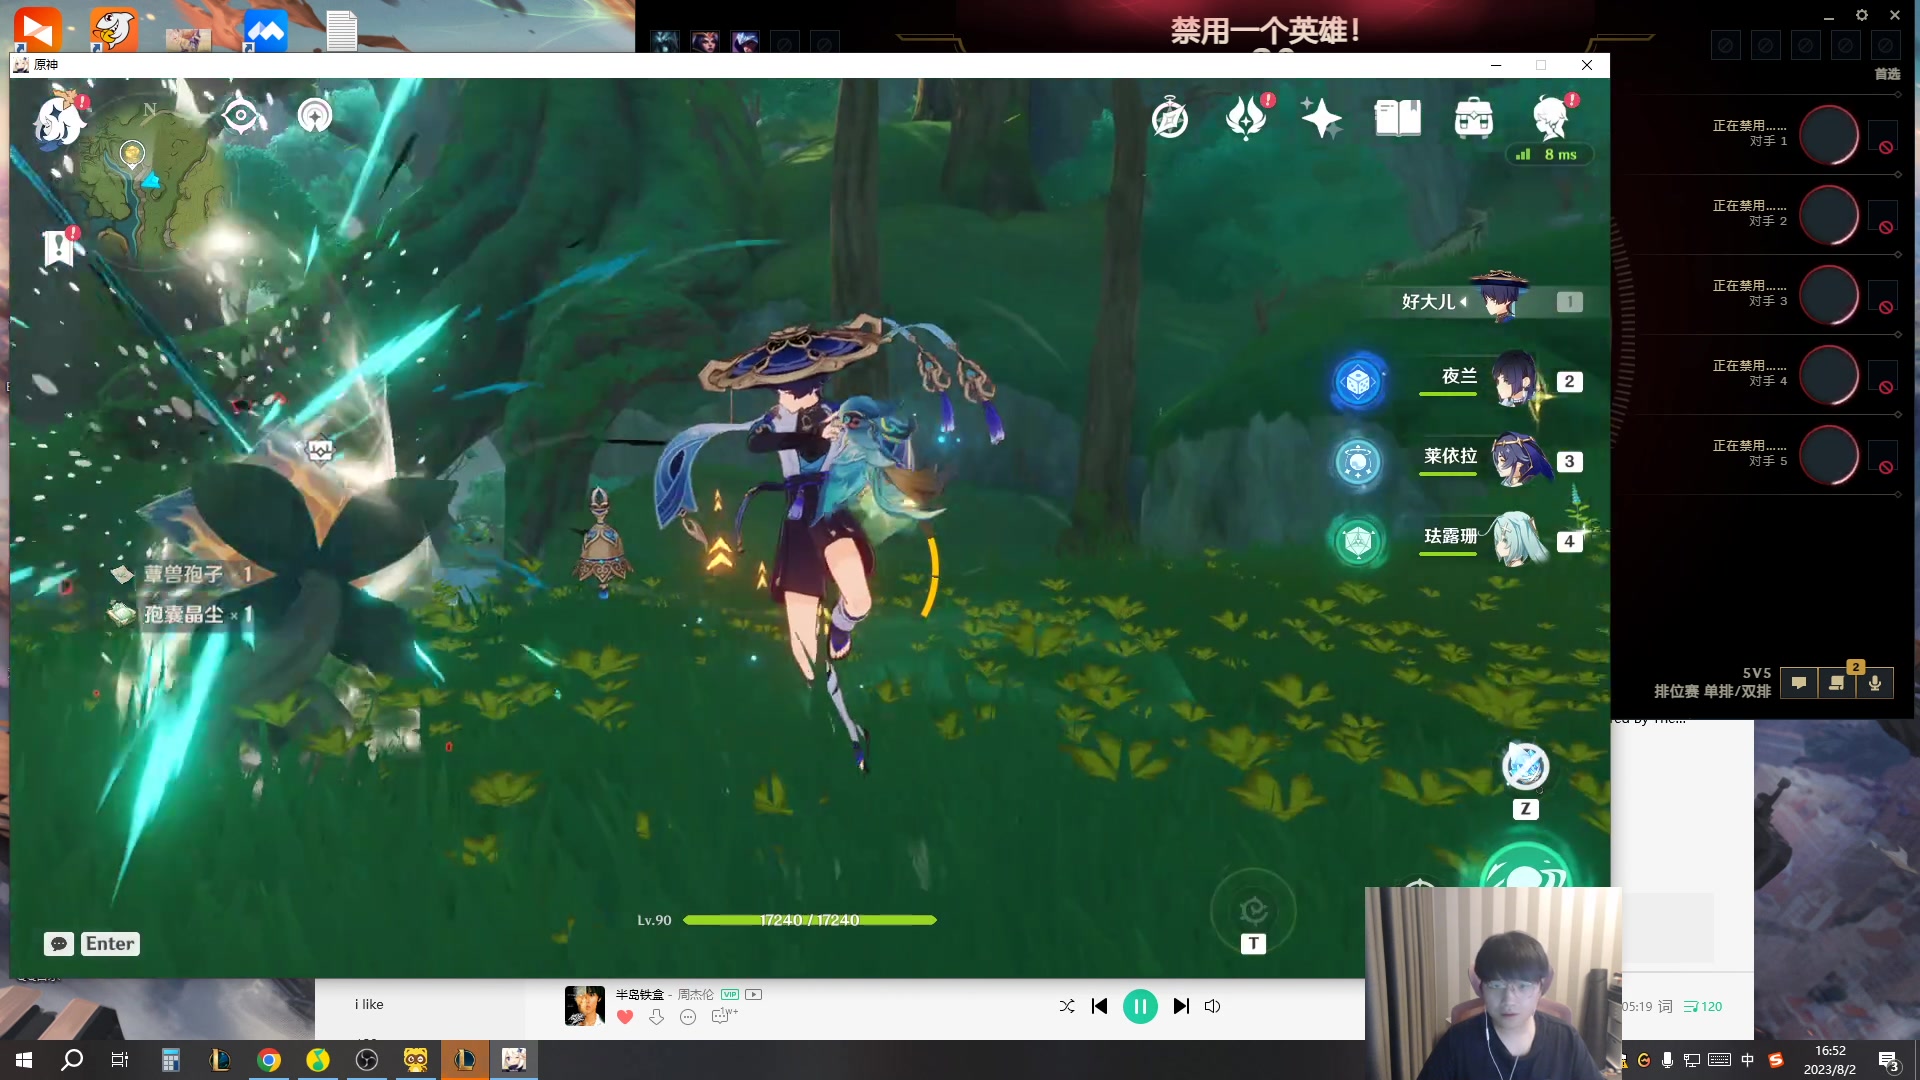This screenshot has height=1080, width=1920.
Task: Click the green HP bar 17240 / 17240
Action: [x=809, y=920]
